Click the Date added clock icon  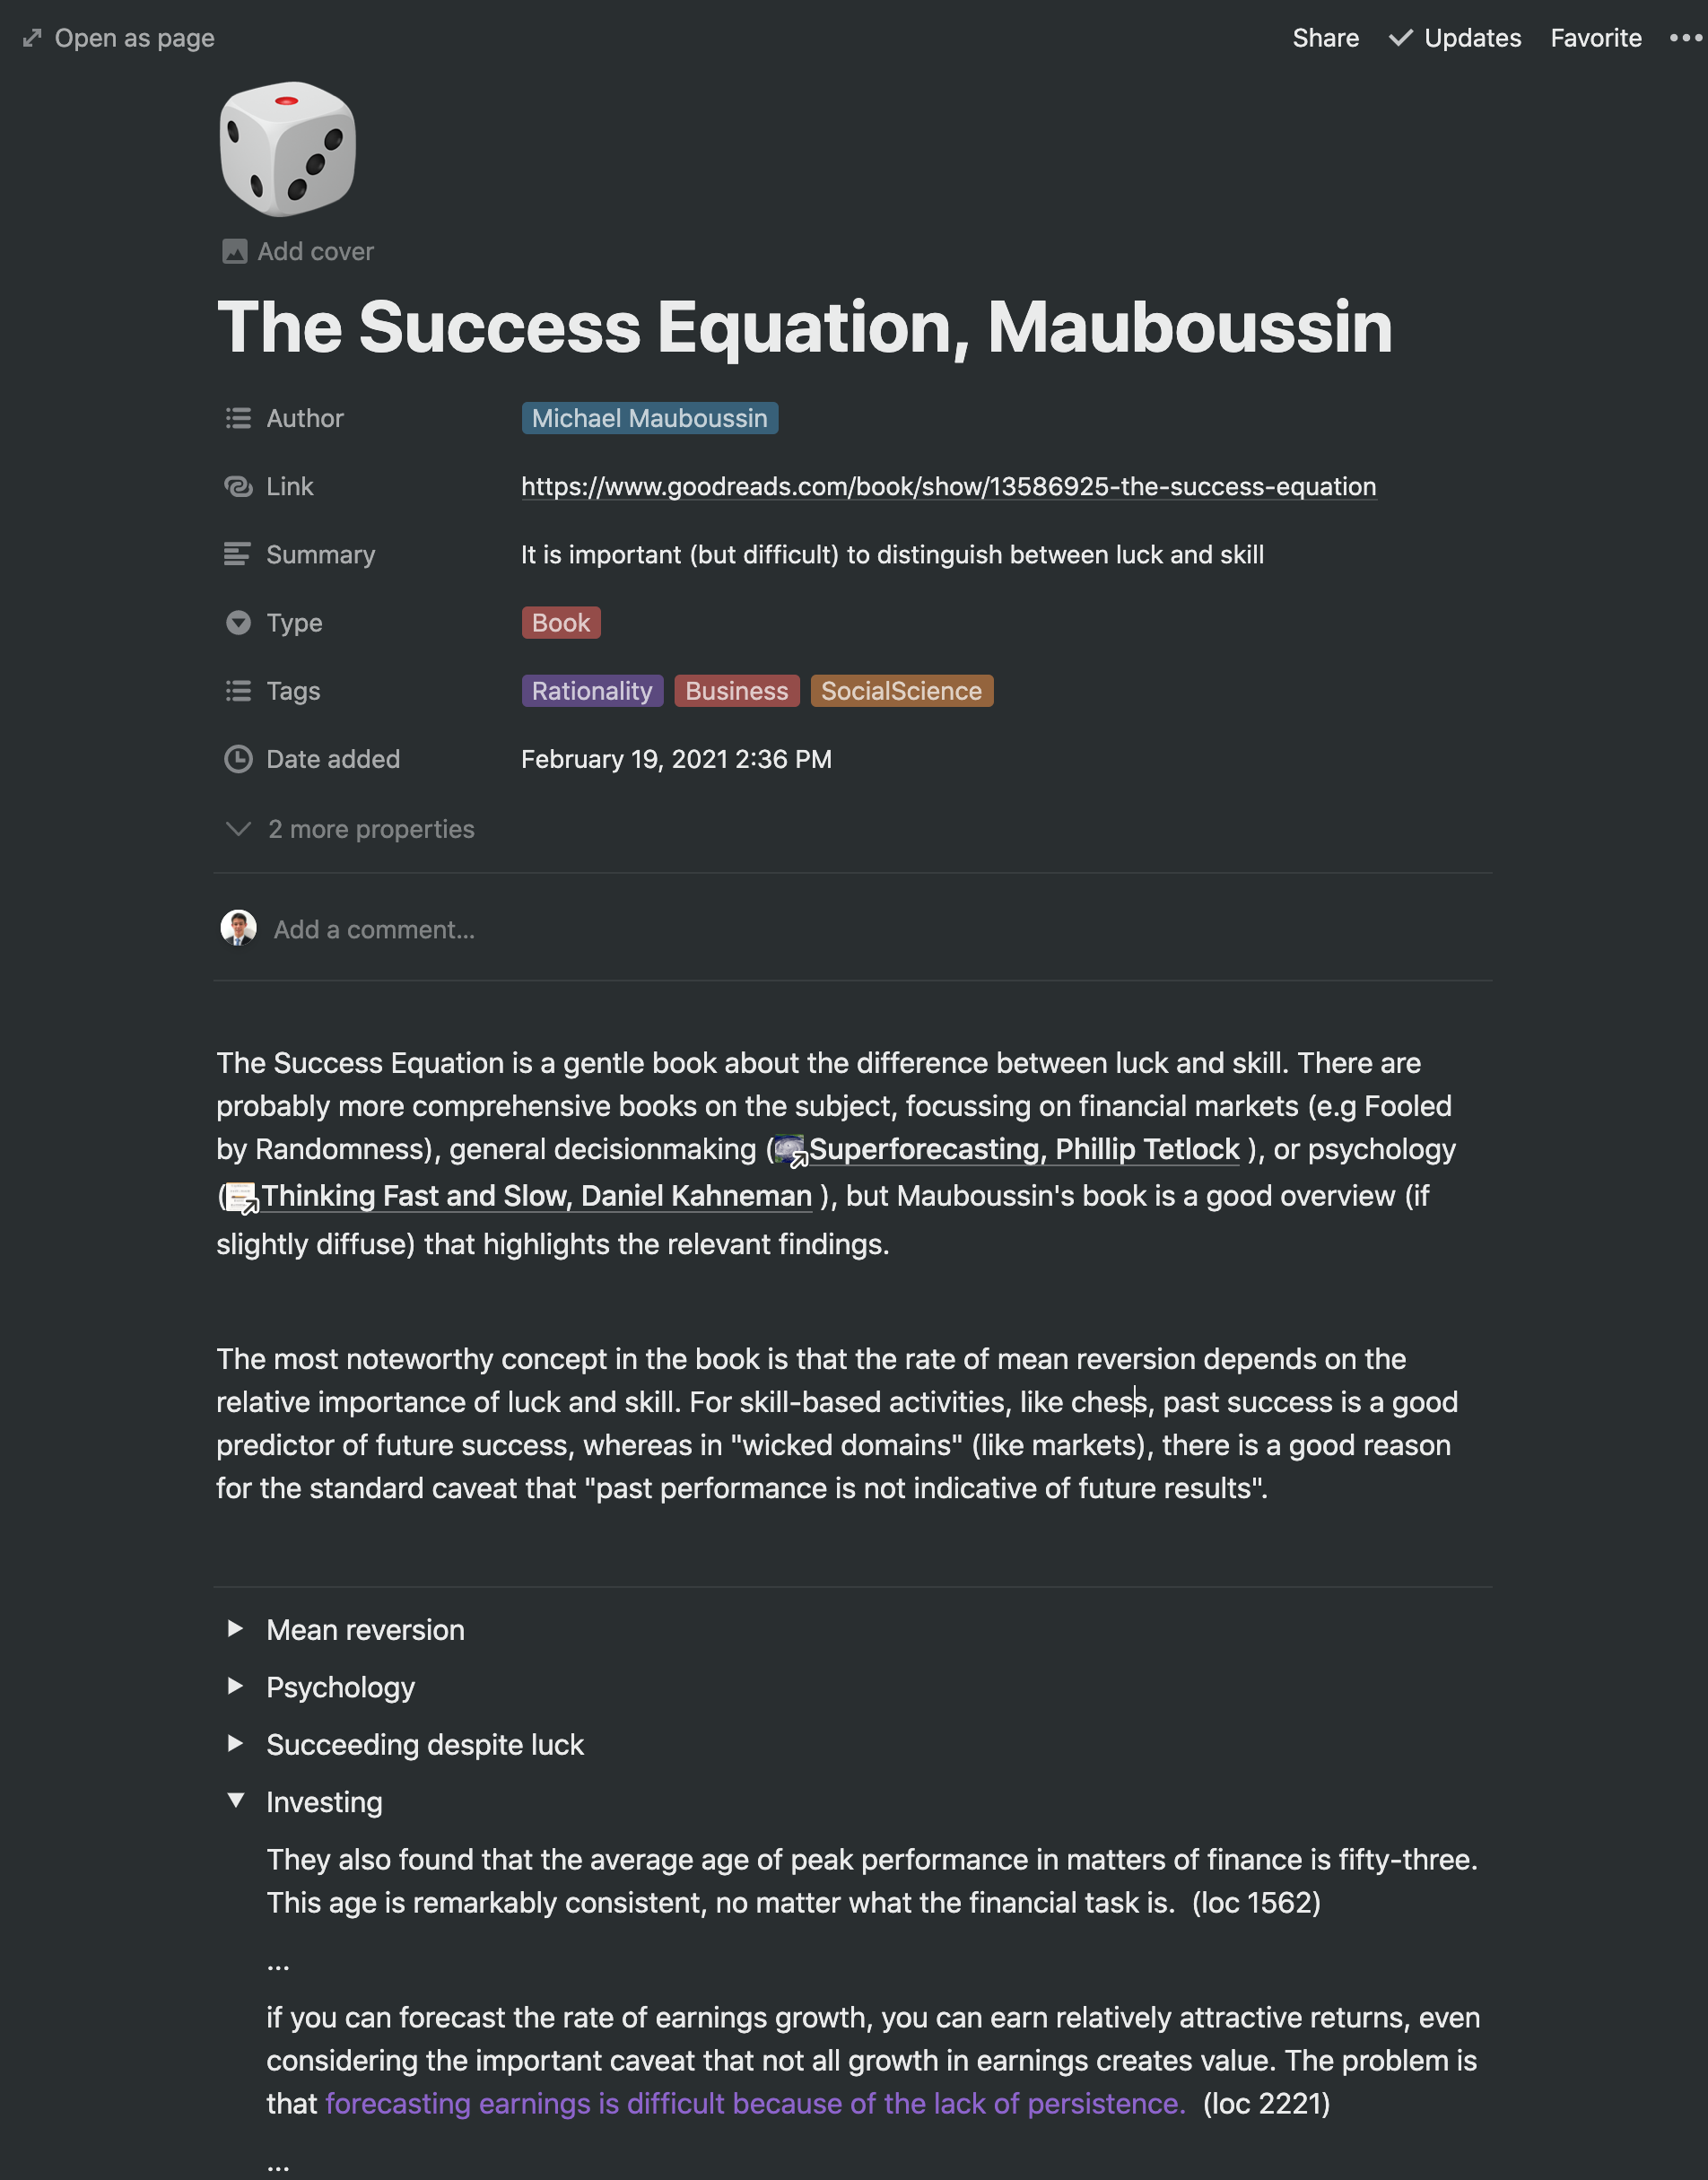(x=238, y=760)
